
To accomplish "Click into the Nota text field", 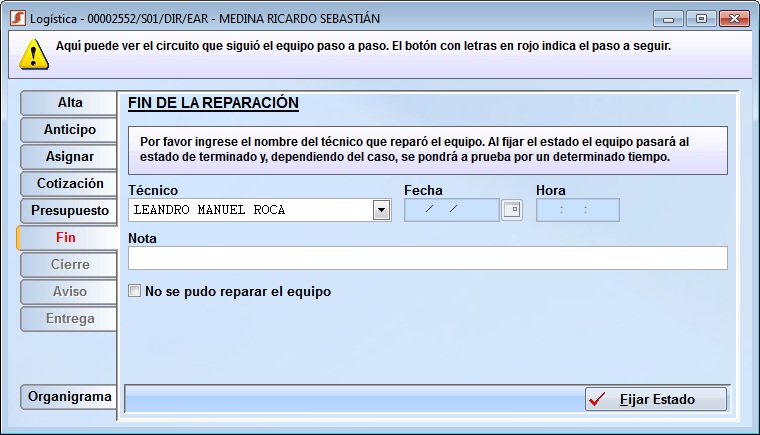I will point(427,258).
